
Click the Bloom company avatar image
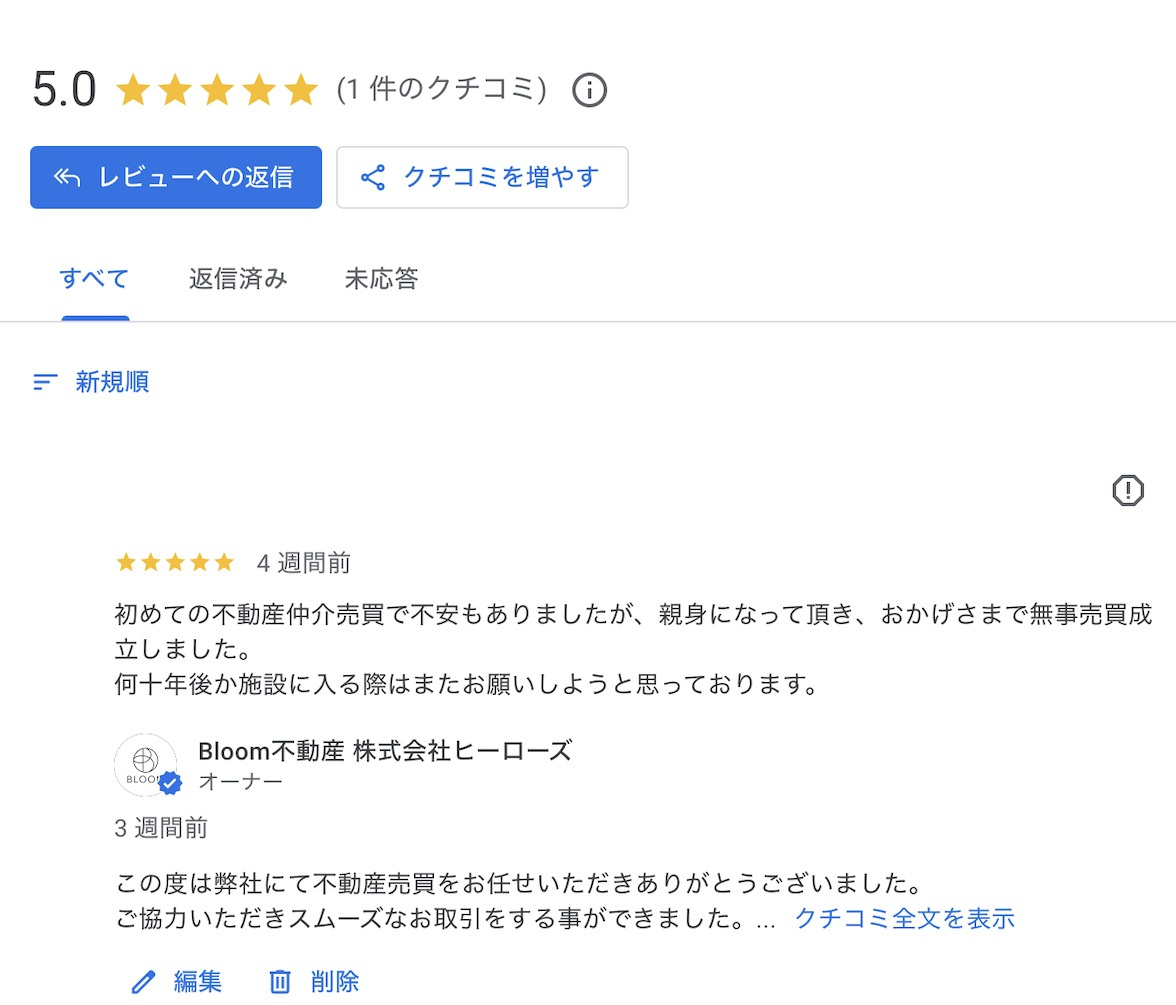[145, 764]
